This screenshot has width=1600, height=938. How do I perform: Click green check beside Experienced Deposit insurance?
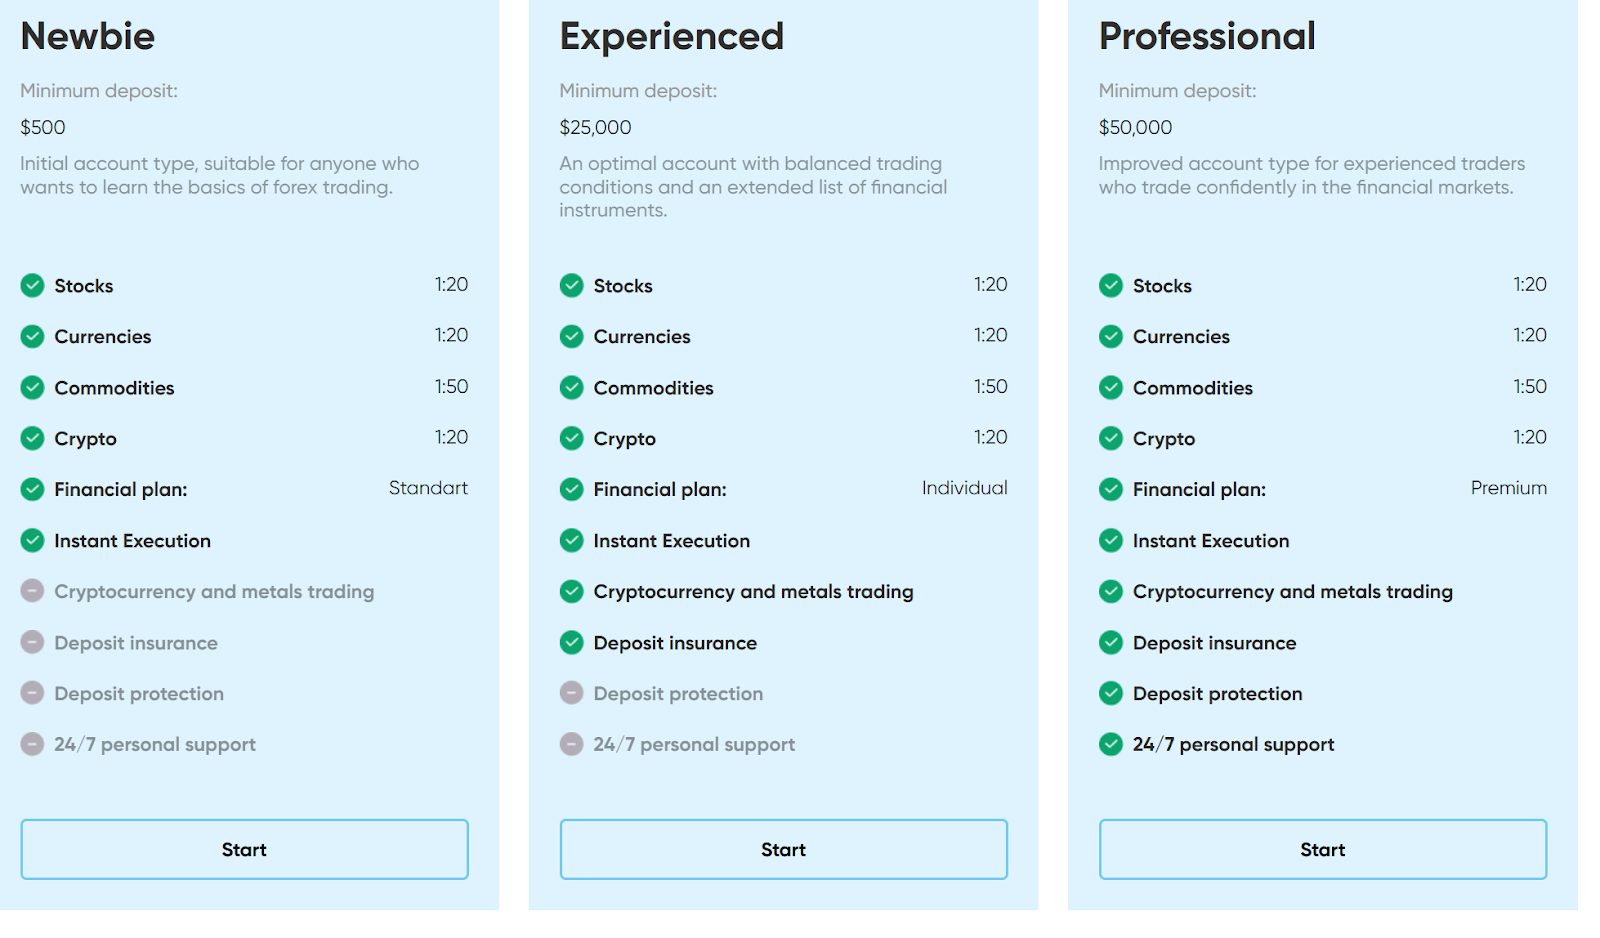pos(572,642)
